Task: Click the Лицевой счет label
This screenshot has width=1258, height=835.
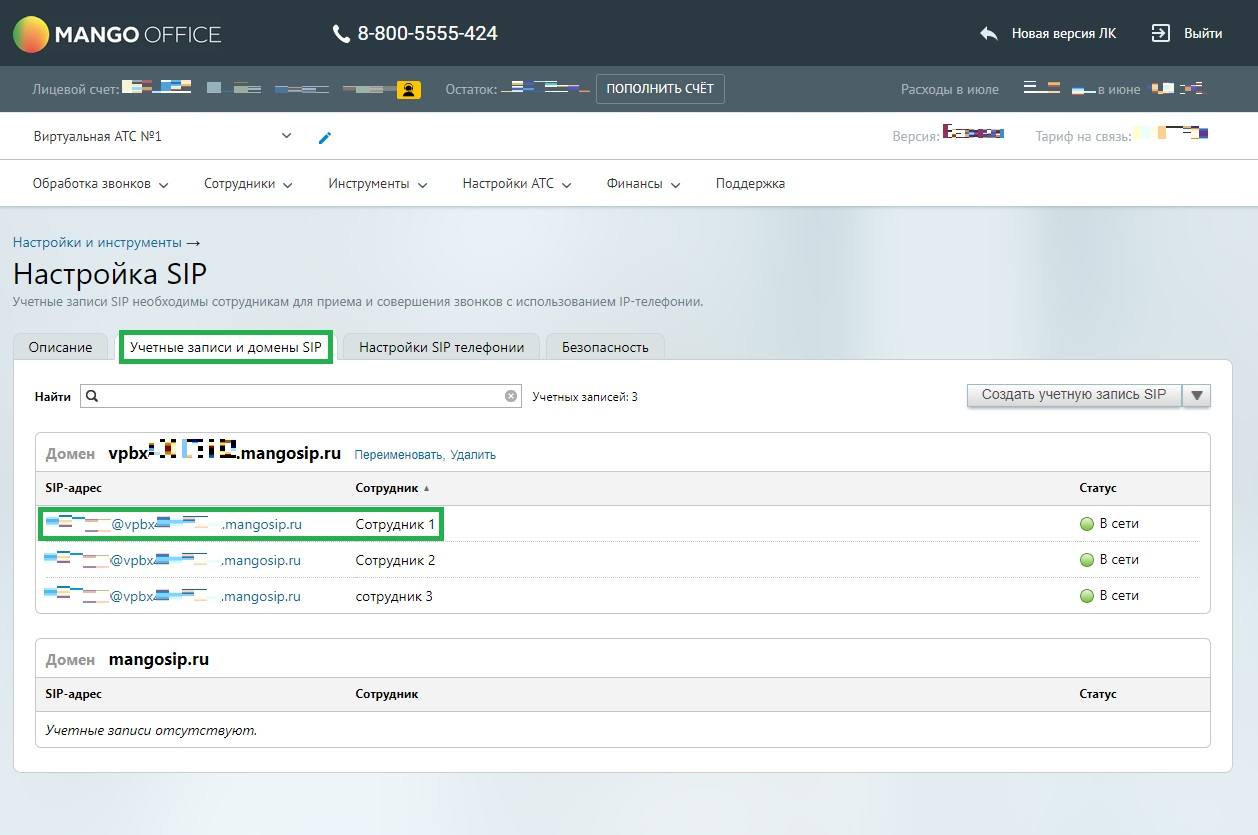Action: (x=76, y=90)
